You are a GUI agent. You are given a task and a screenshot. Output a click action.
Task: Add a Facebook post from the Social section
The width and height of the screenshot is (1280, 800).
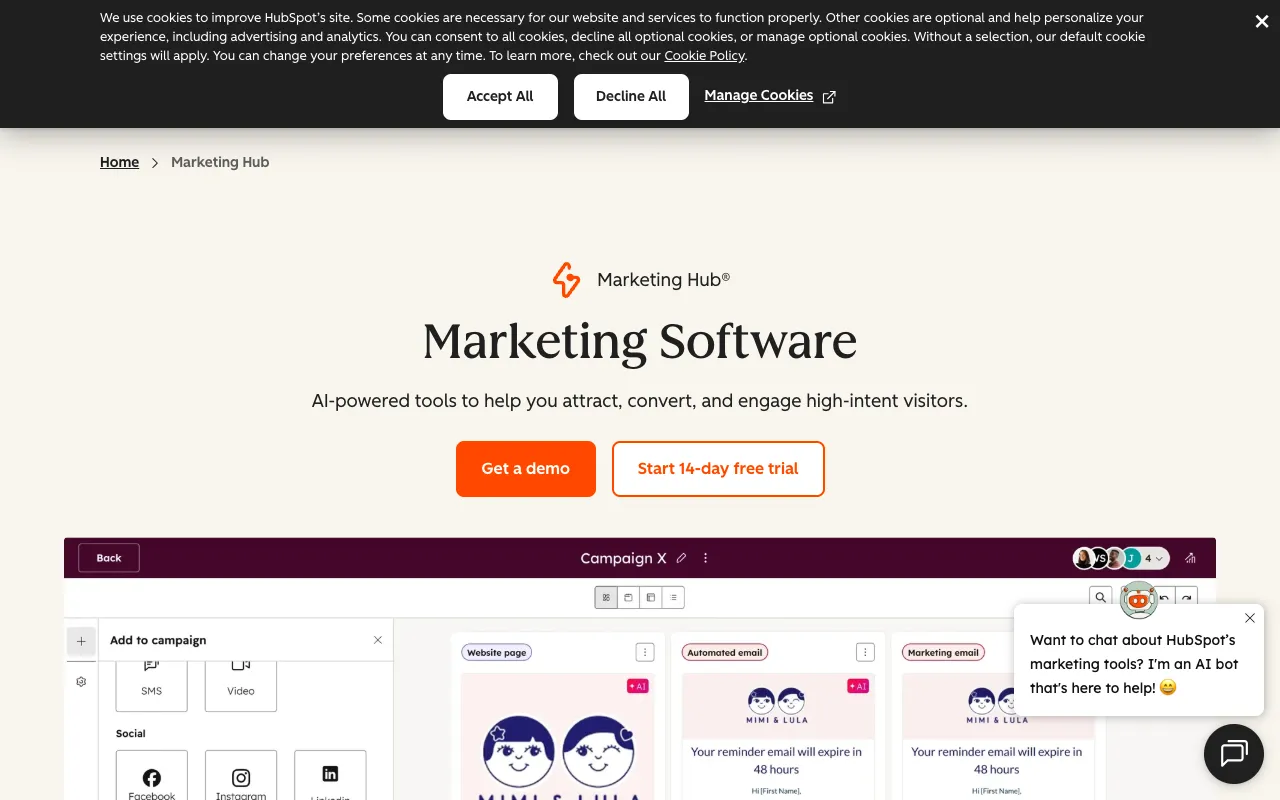151,777
